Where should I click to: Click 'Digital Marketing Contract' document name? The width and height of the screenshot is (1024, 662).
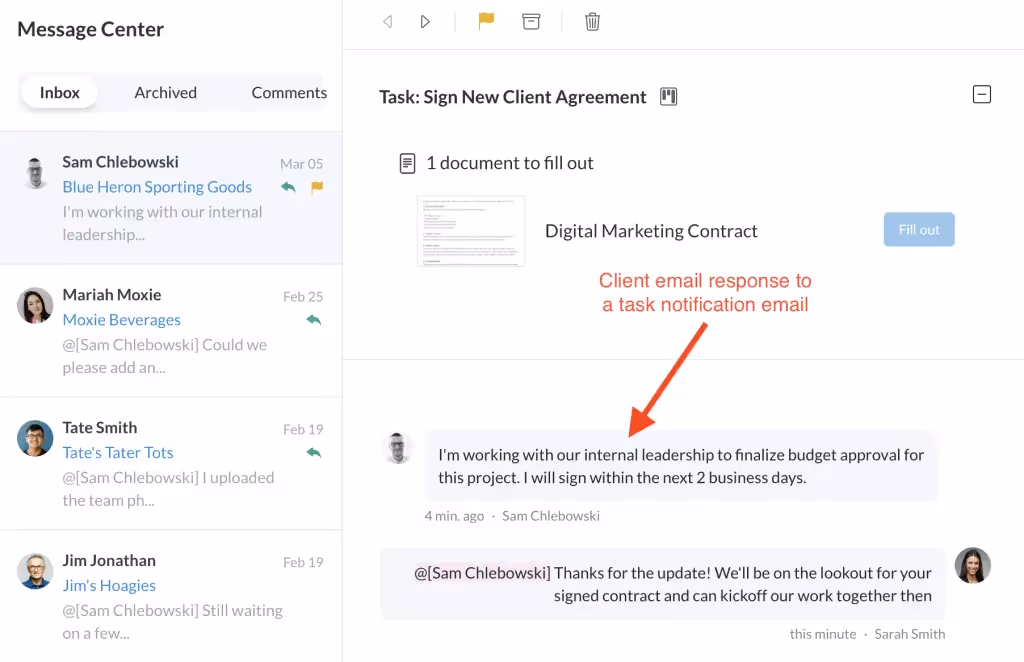651,231
